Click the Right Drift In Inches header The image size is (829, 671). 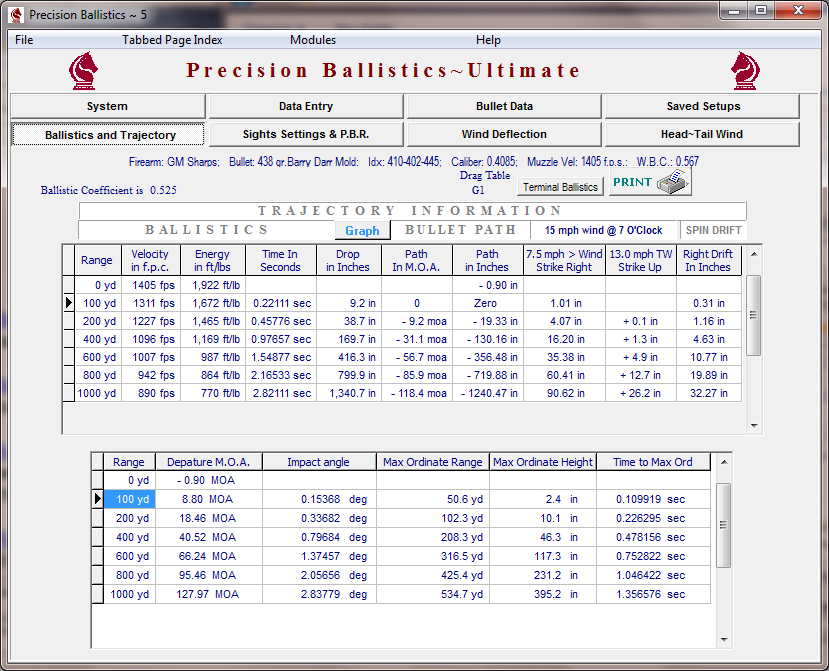[x=708, y=260]
